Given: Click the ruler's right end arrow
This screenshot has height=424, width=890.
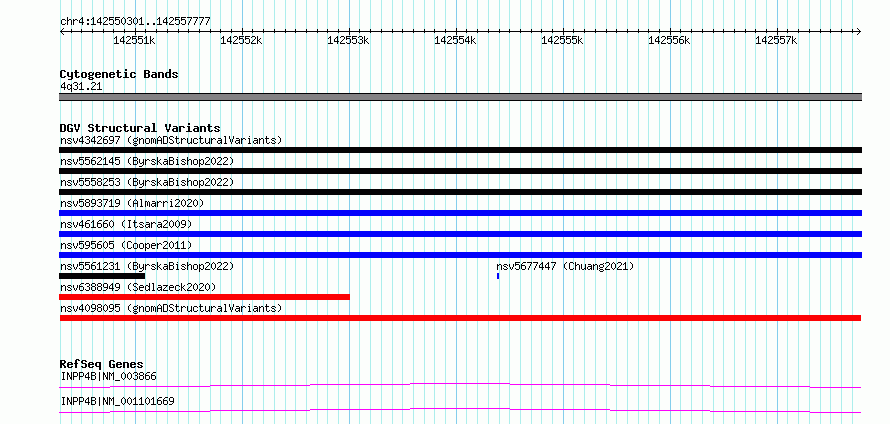Looking at the screenshot, I should [x=859, y=31].
